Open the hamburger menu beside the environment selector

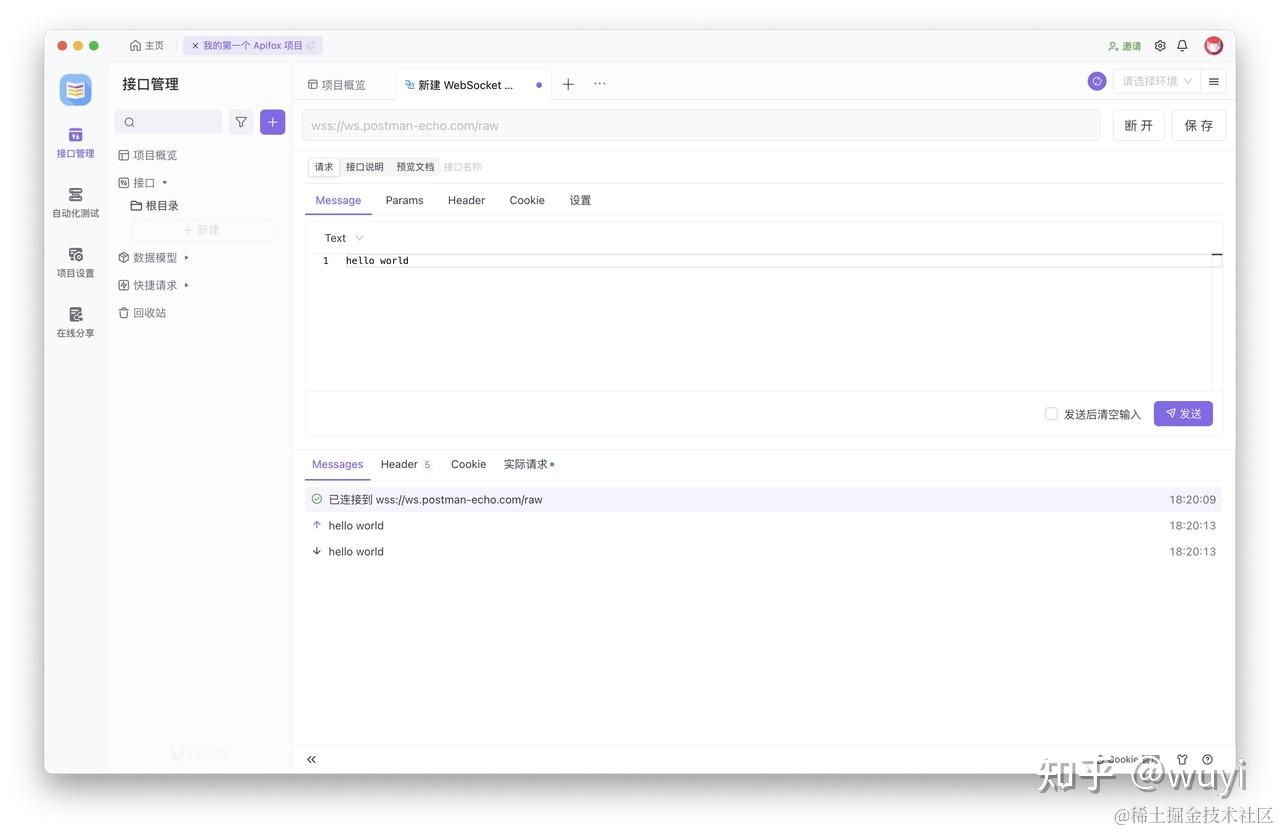click(1214, 81)
